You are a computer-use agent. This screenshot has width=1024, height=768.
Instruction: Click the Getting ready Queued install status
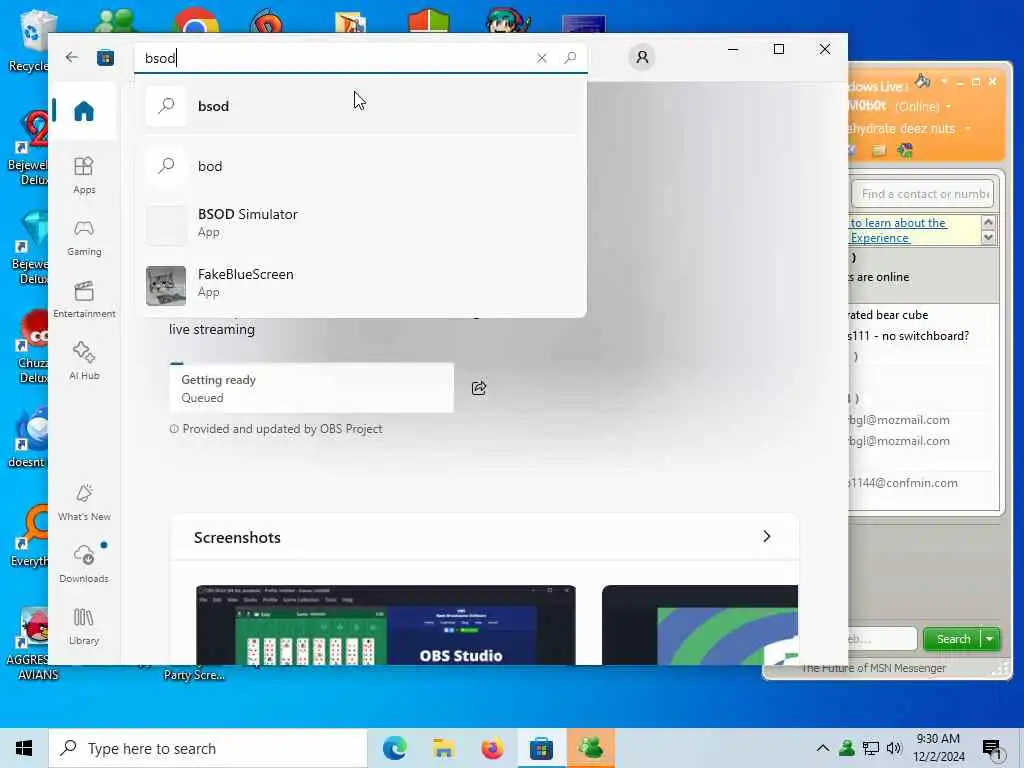pyautogui.click(x=312, y=388)
